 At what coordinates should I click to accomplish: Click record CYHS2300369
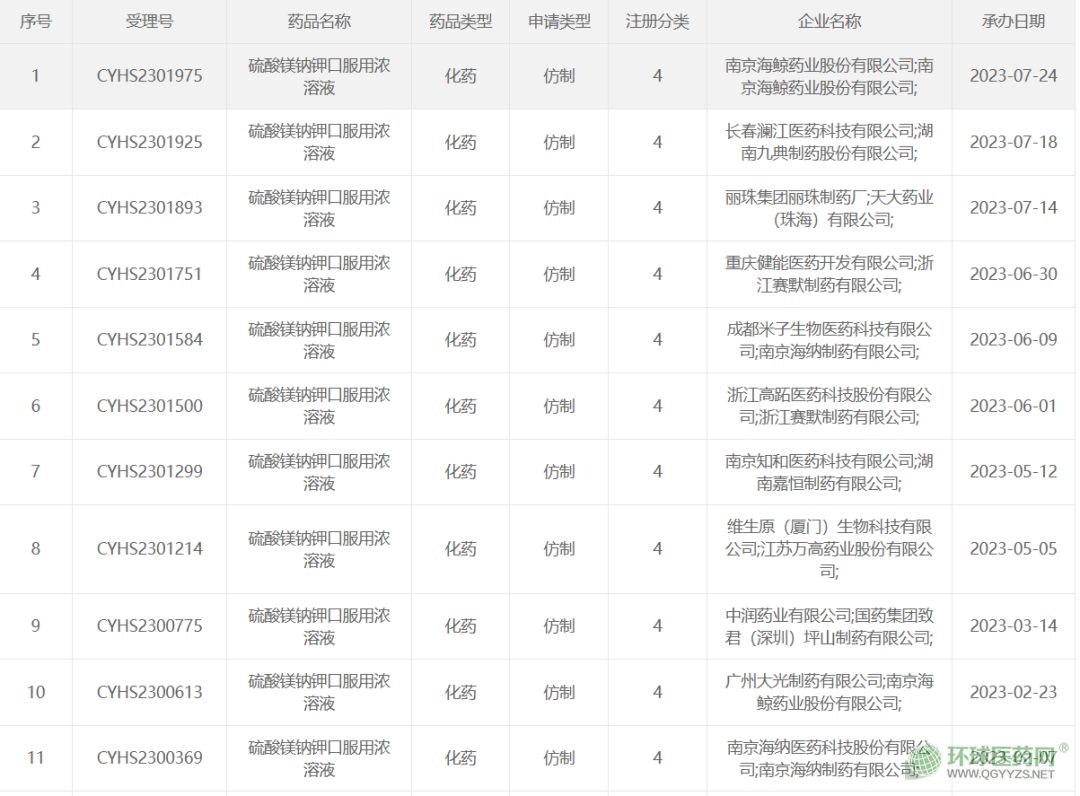tap(149, 758)
